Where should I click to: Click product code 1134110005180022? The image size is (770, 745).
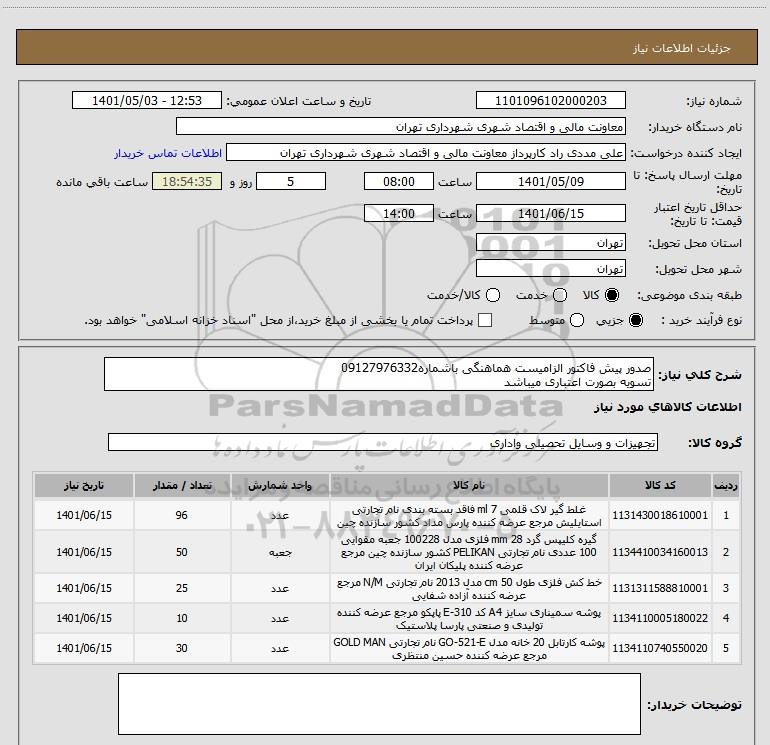pyautogui.click(x=660, y=618)
